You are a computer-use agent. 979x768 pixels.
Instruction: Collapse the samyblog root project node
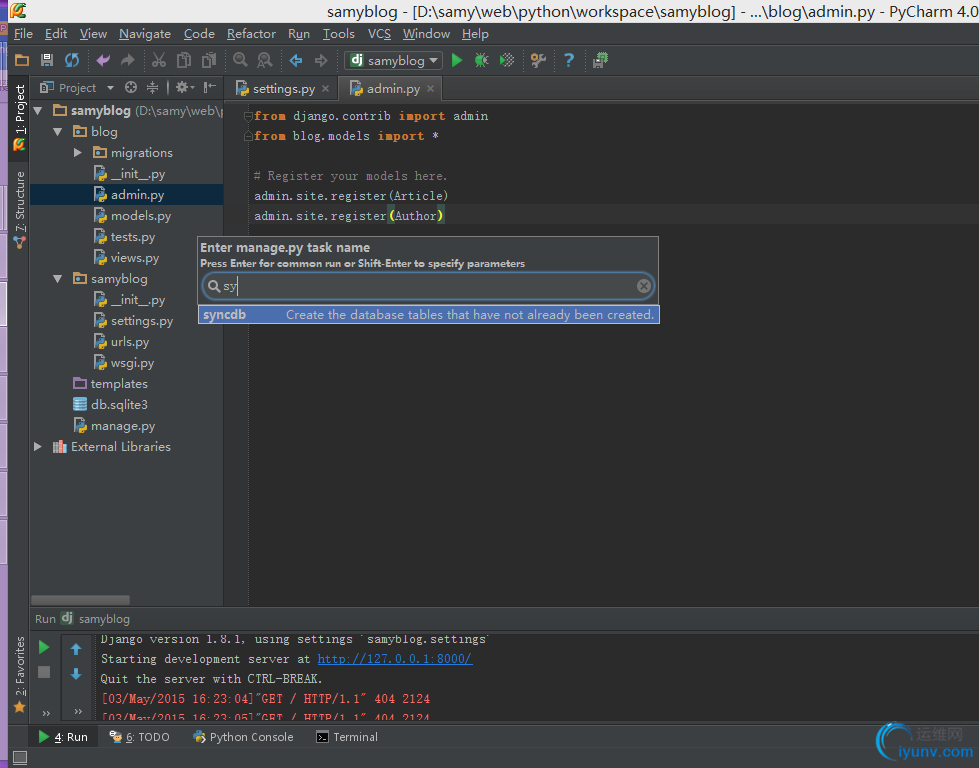[38, 111]
